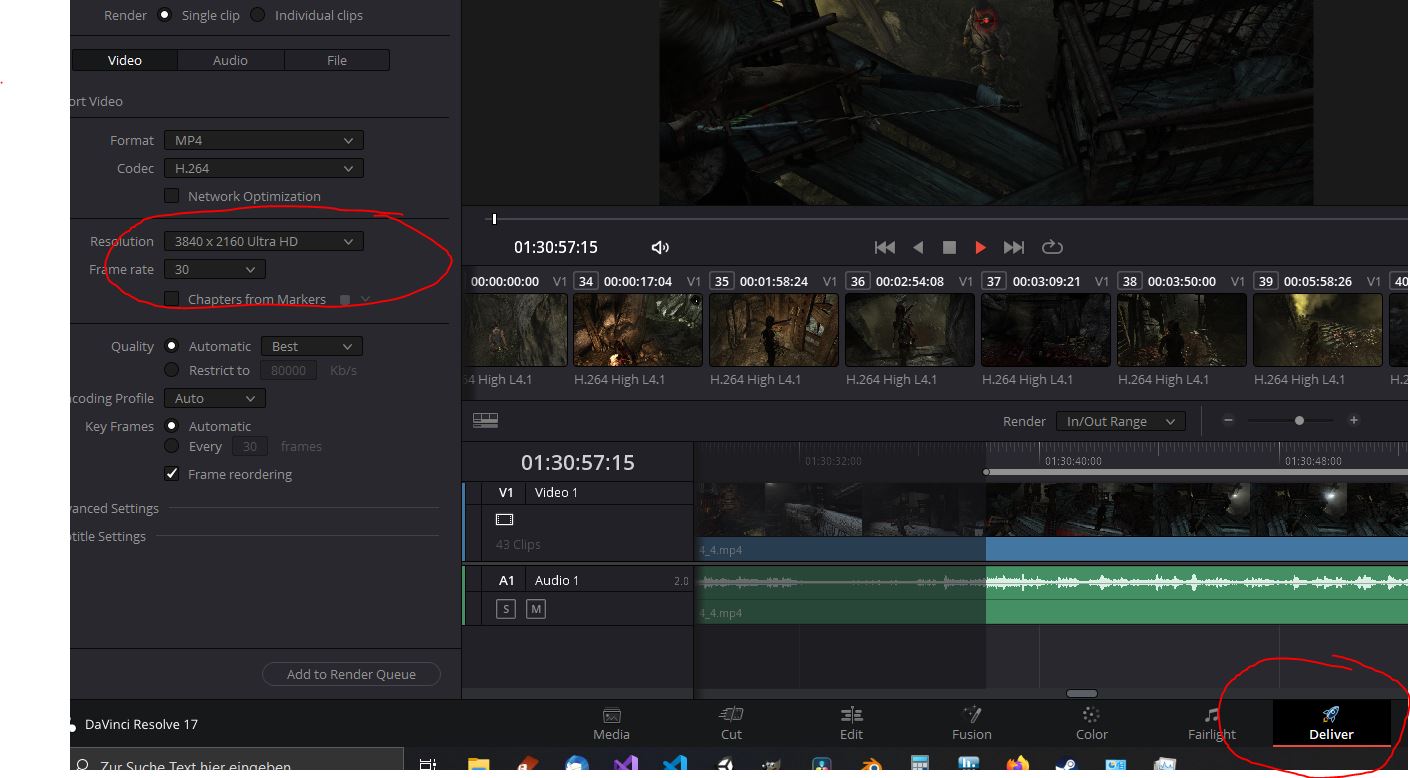Open the Resolution dropdown showing 3840 x 2160
Viewport: 1410px width, 778px height.
coord(263,241)
